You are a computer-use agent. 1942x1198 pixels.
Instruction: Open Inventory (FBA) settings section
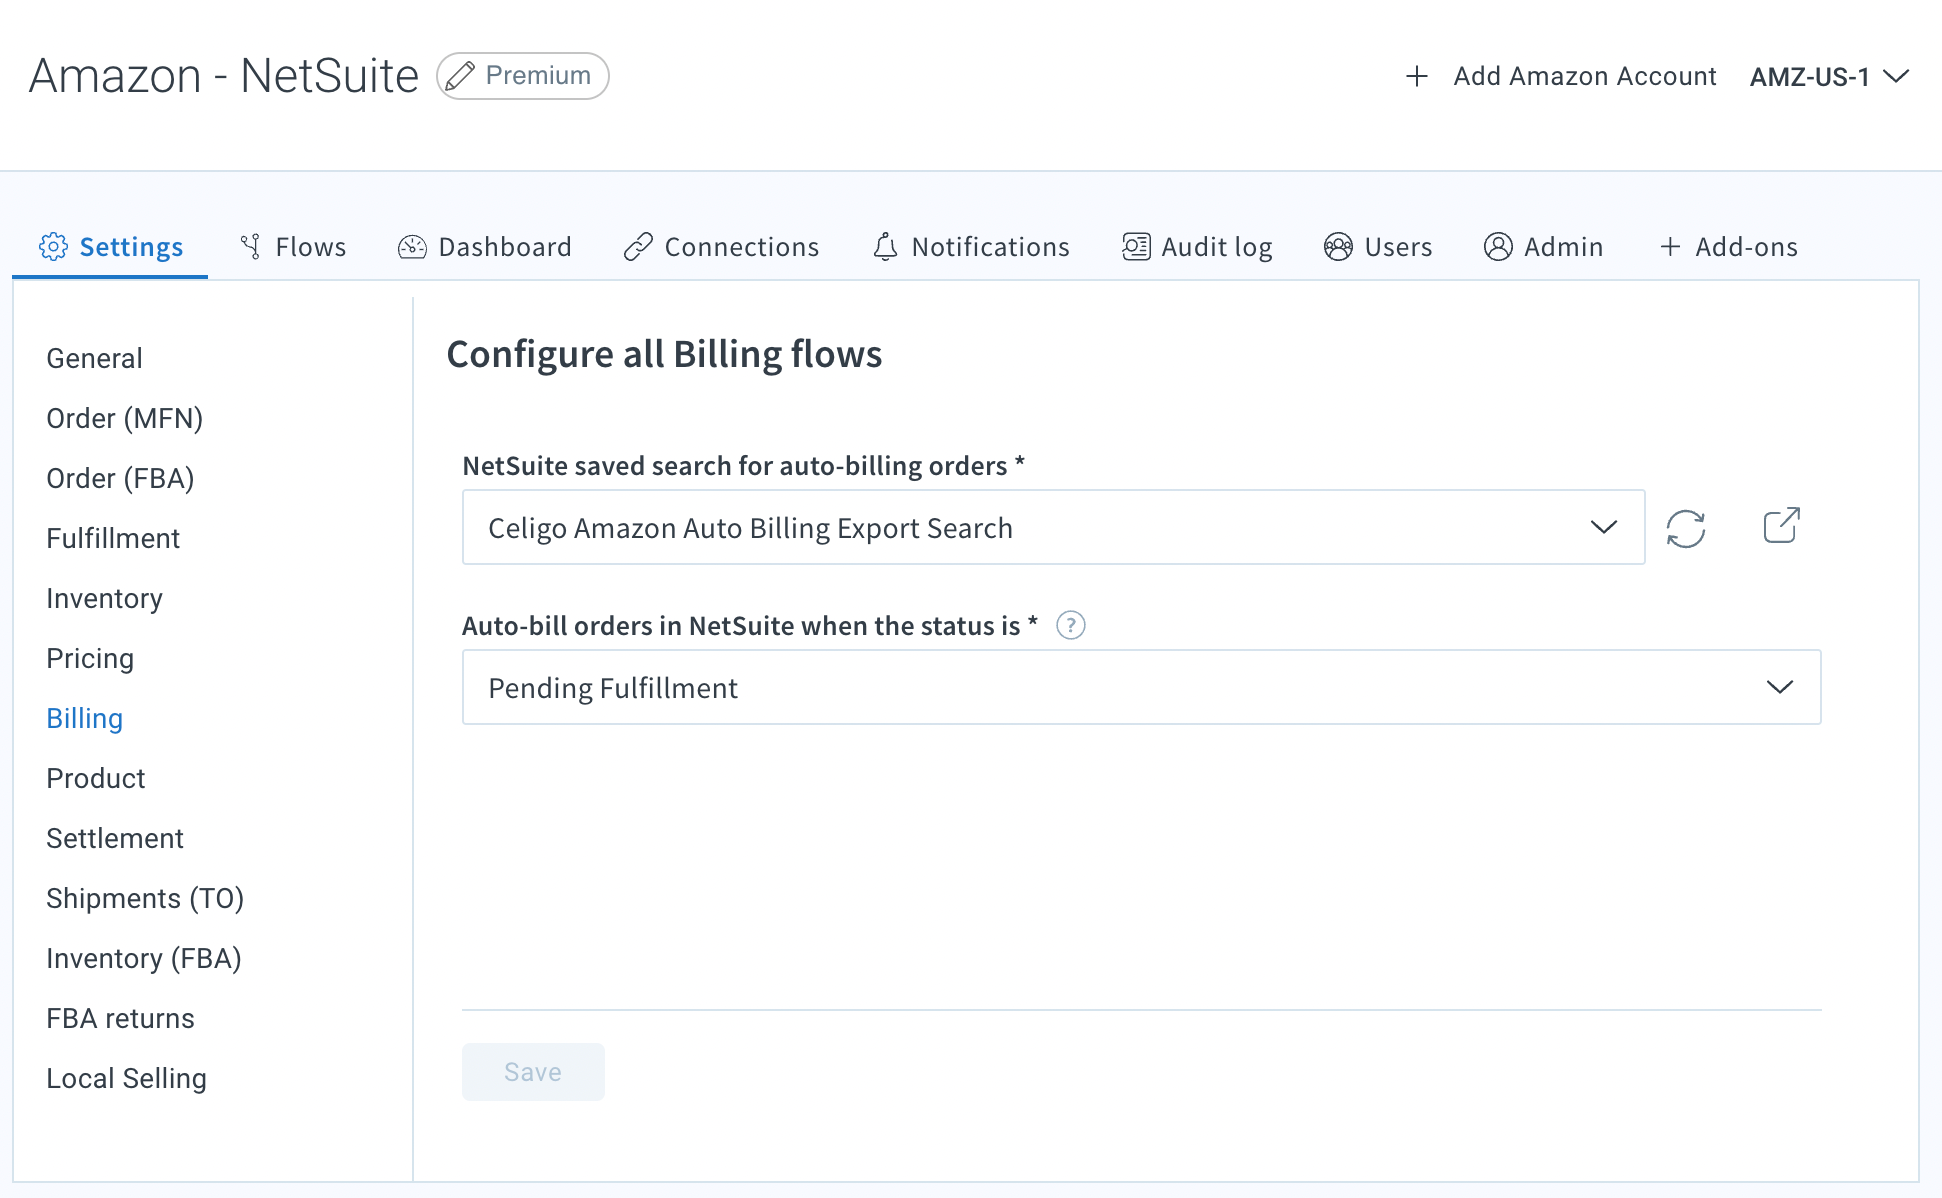(144, 958)
